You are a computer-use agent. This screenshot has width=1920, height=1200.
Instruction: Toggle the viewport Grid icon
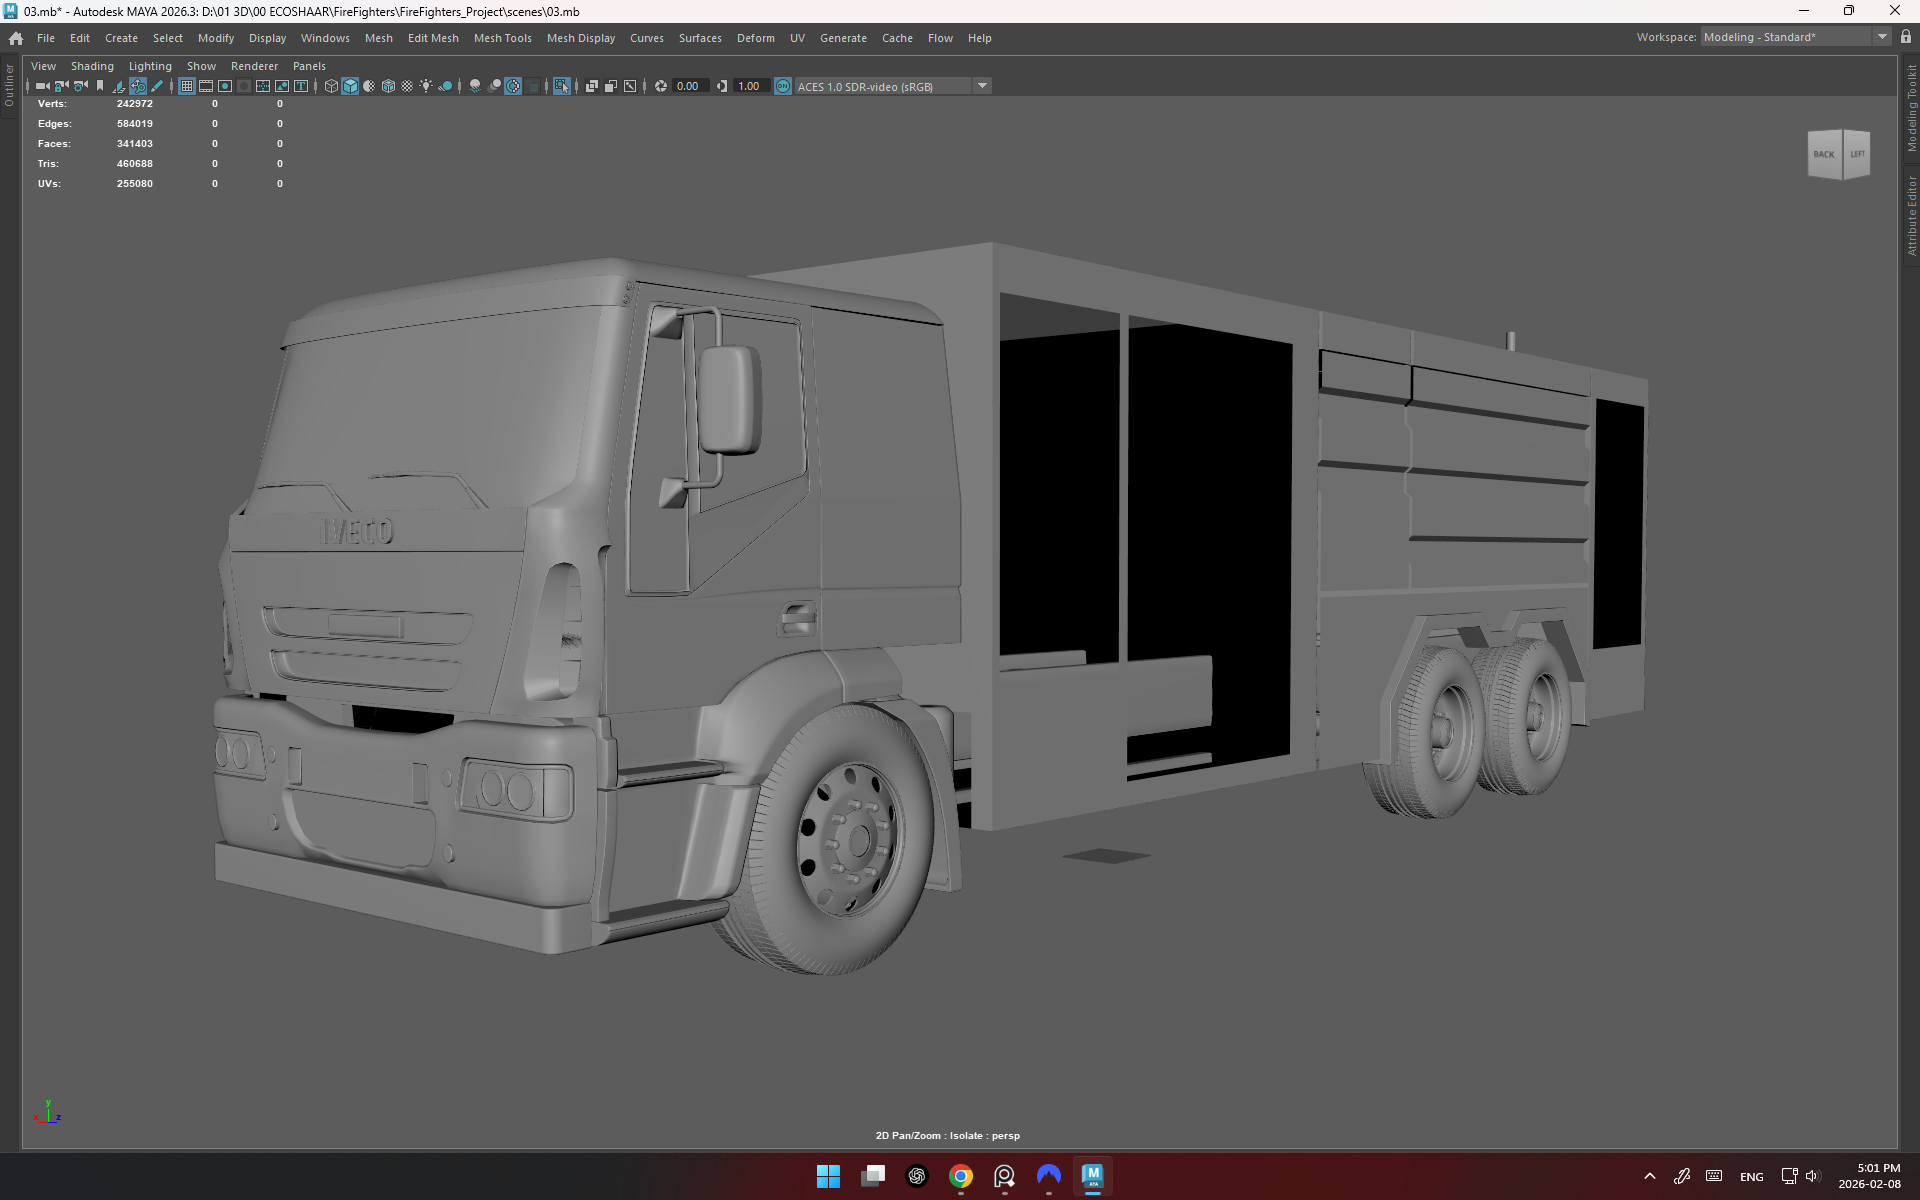pyautogui.click(x=186, y=86)
